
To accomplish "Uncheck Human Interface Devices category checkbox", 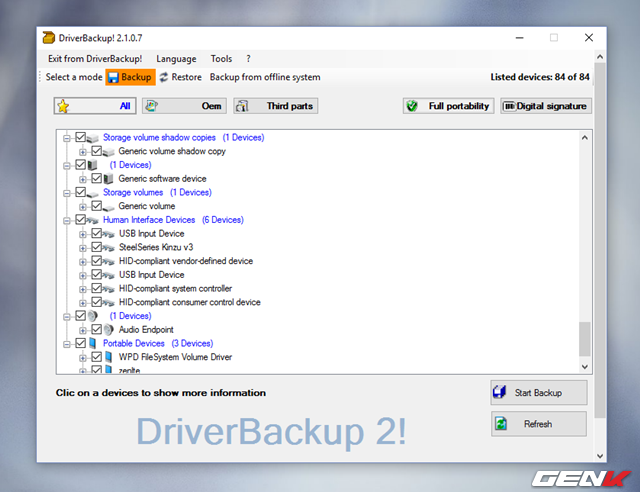I will [80, 220].
